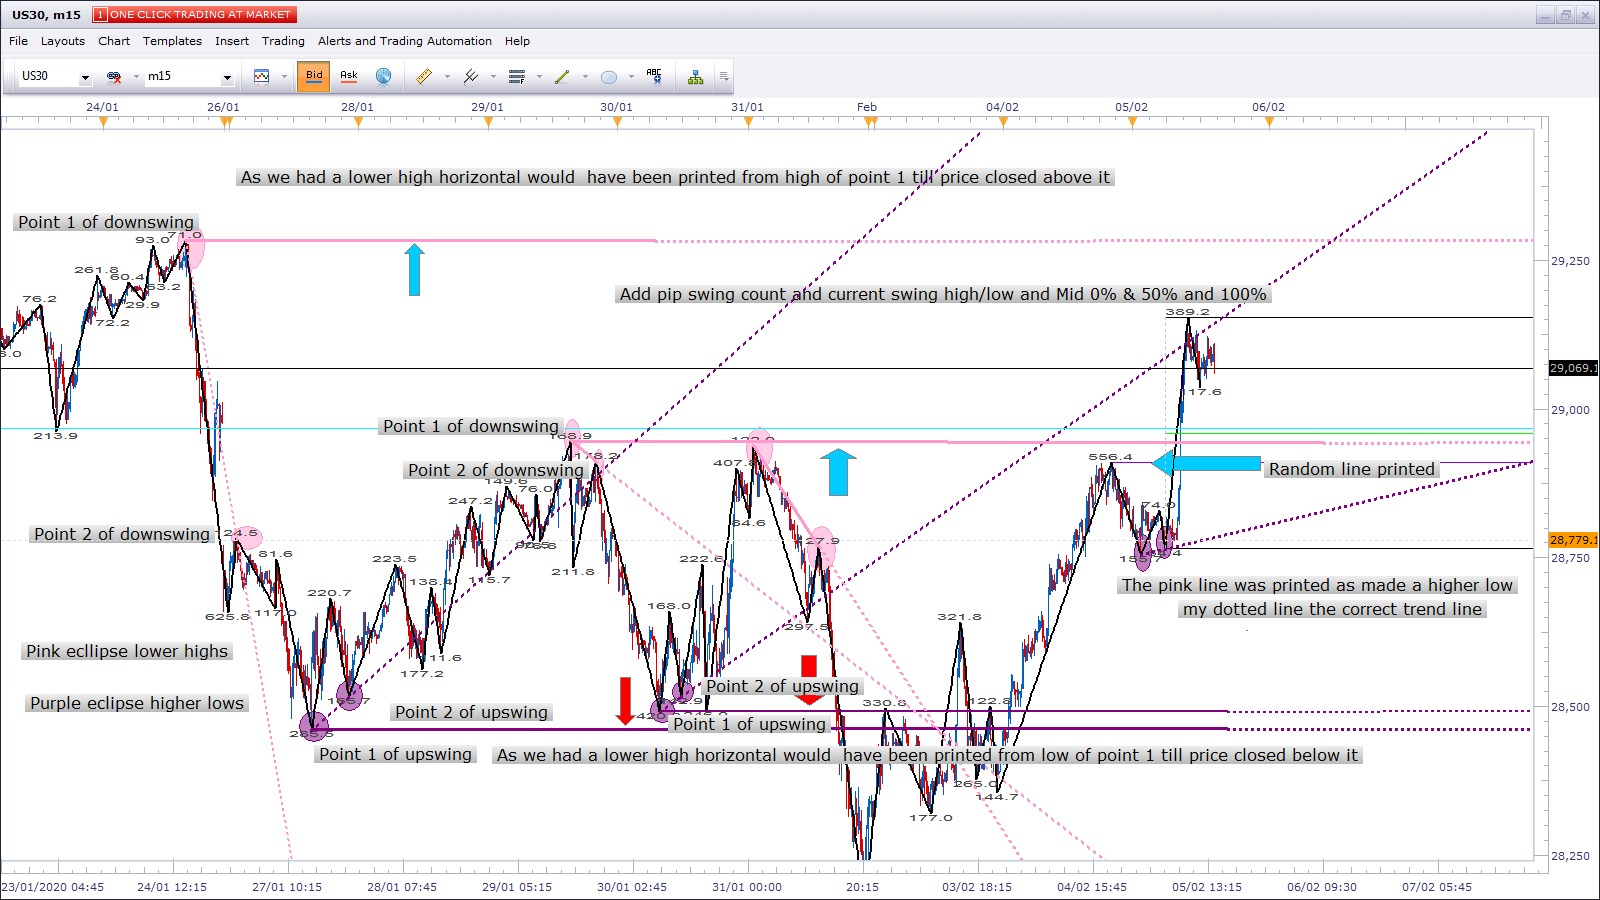The height and width of the screenshot is (900, 1600).
Task: Click the 29,250 price axis label
Action: tap(1570, 261)
